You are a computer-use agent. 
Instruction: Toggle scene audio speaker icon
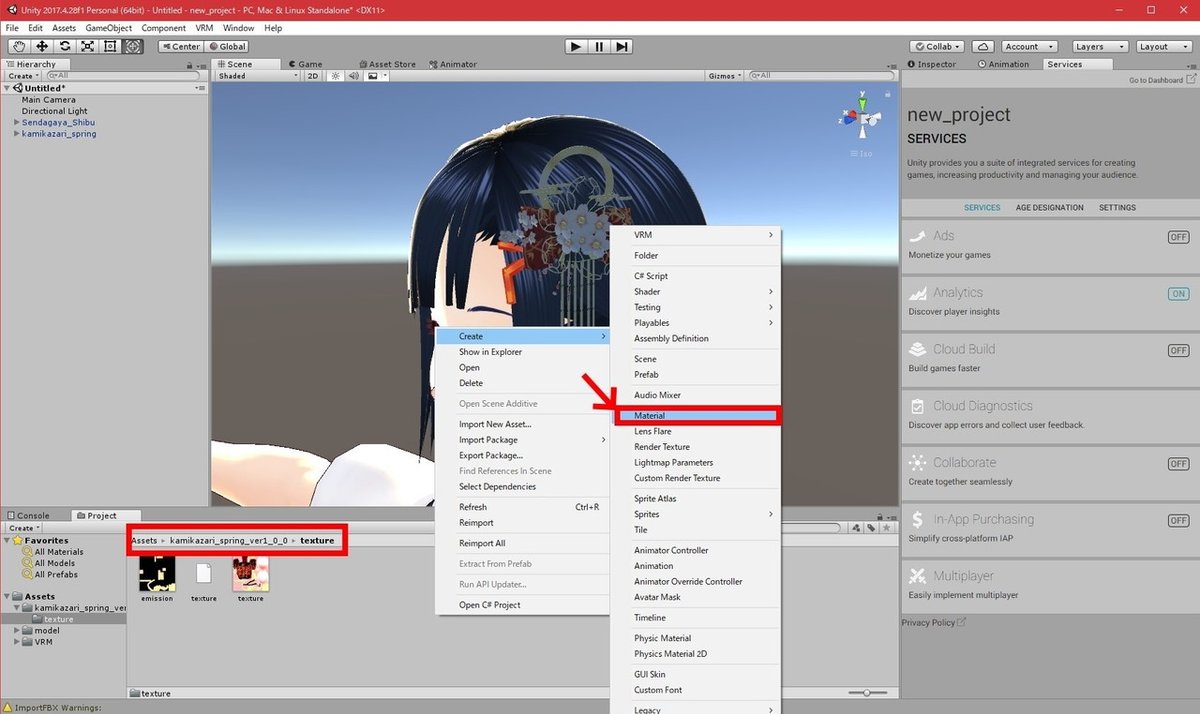[x=353, y=76]
